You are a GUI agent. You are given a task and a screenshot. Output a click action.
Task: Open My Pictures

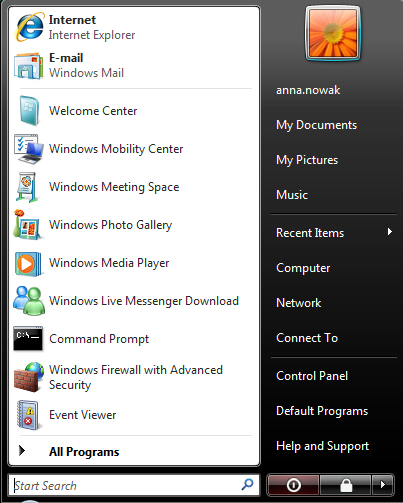[307, 160]
